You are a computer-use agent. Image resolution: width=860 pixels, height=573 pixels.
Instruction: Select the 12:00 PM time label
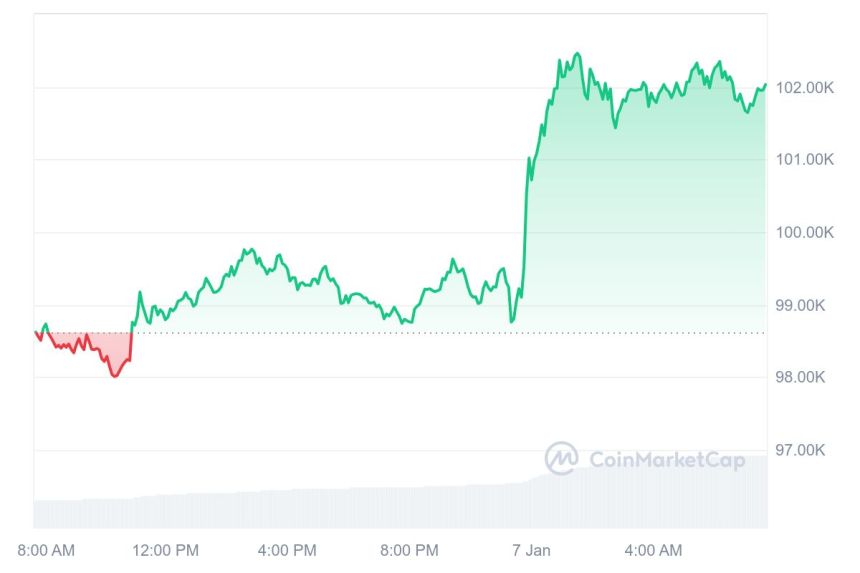[167, 550]
